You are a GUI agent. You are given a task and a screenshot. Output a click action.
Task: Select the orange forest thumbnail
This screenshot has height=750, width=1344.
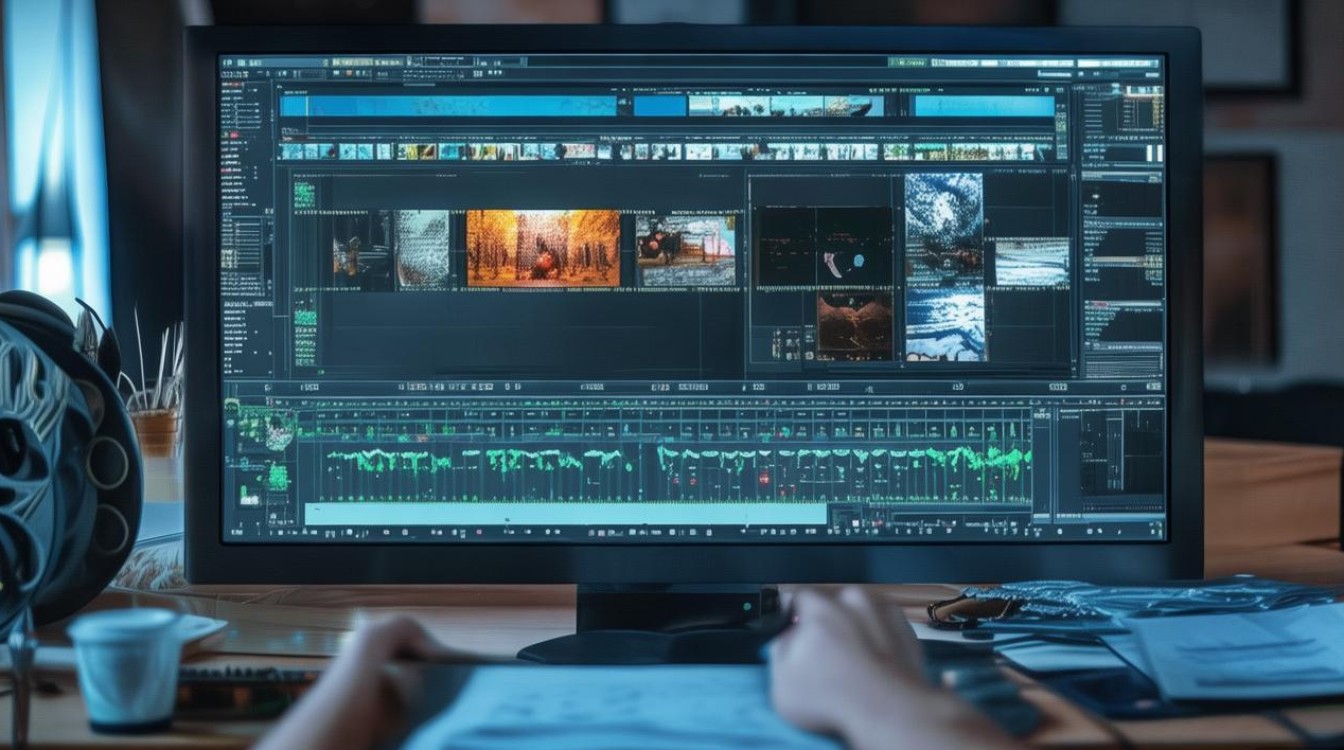click(x=543, y=247)
